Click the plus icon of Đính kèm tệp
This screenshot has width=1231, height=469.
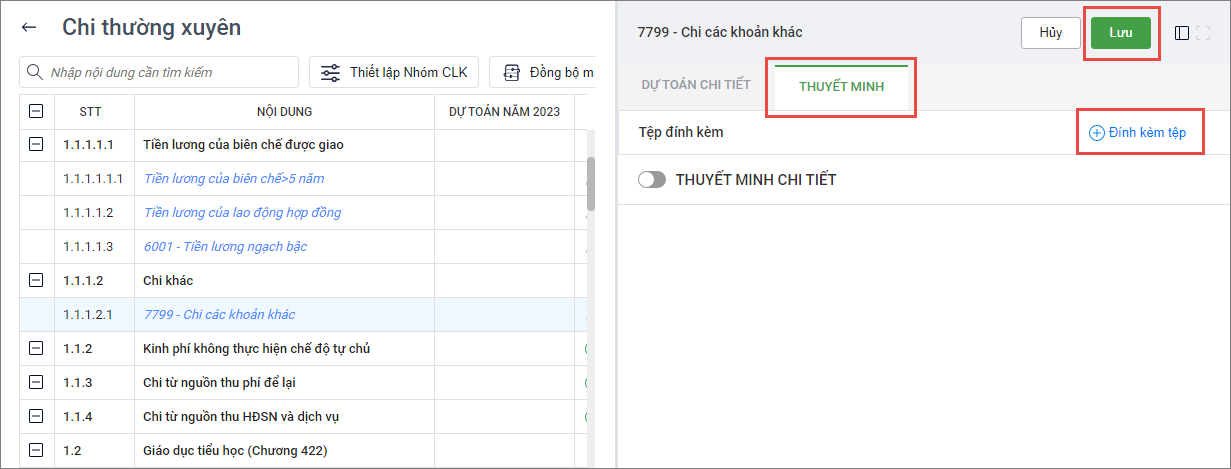pos(1097,133)
